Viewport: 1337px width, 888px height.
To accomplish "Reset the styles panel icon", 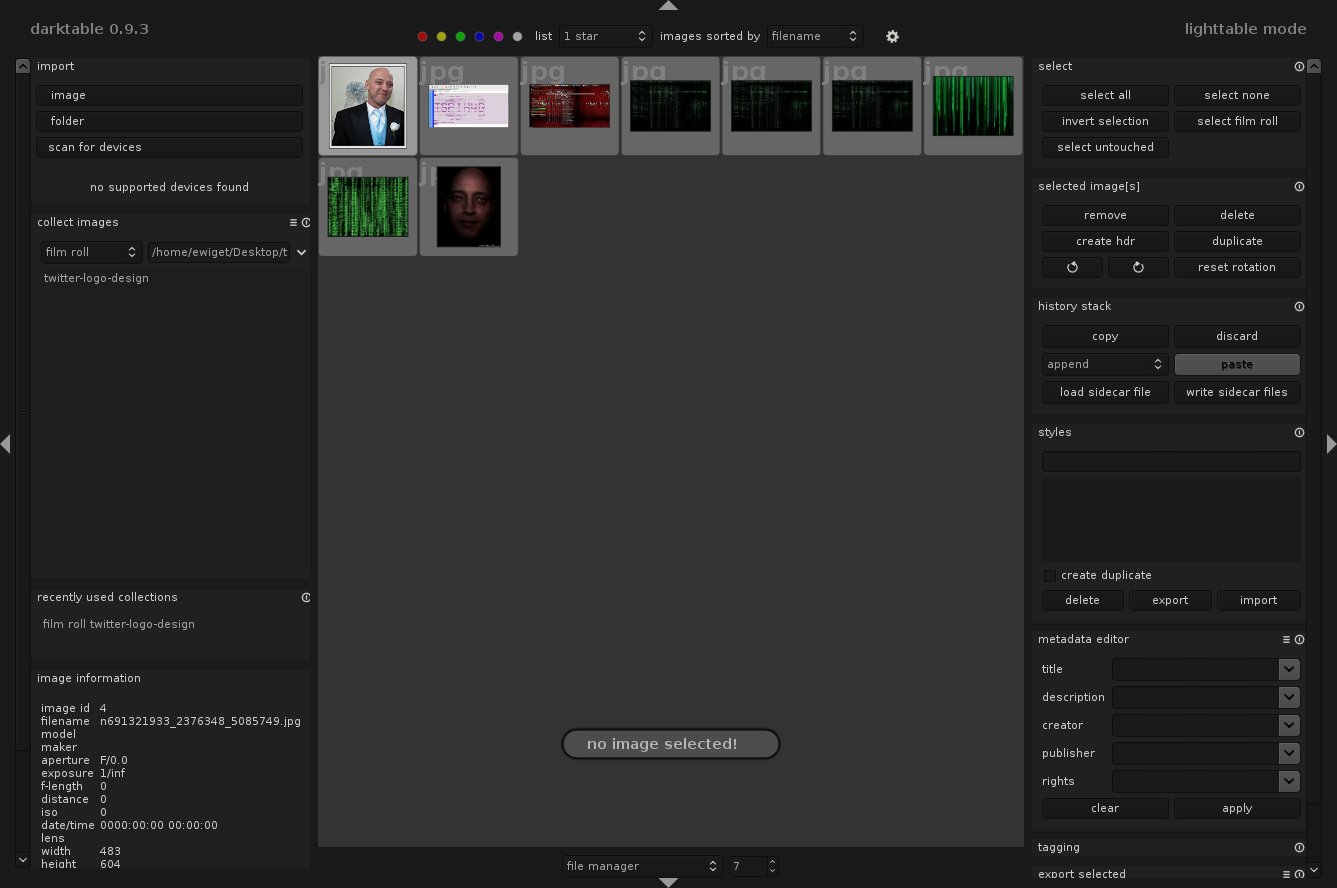I will pos(1299,432).
